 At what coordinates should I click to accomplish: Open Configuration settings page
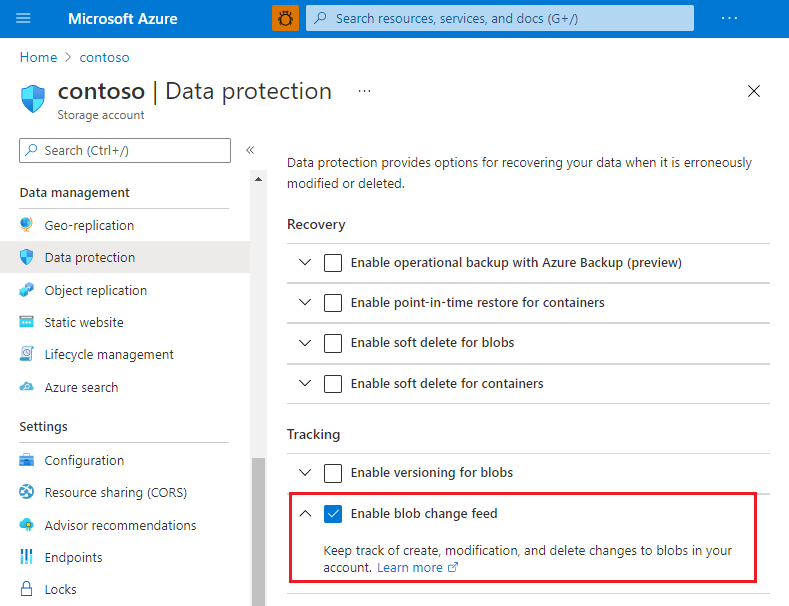tap(84, 461)
